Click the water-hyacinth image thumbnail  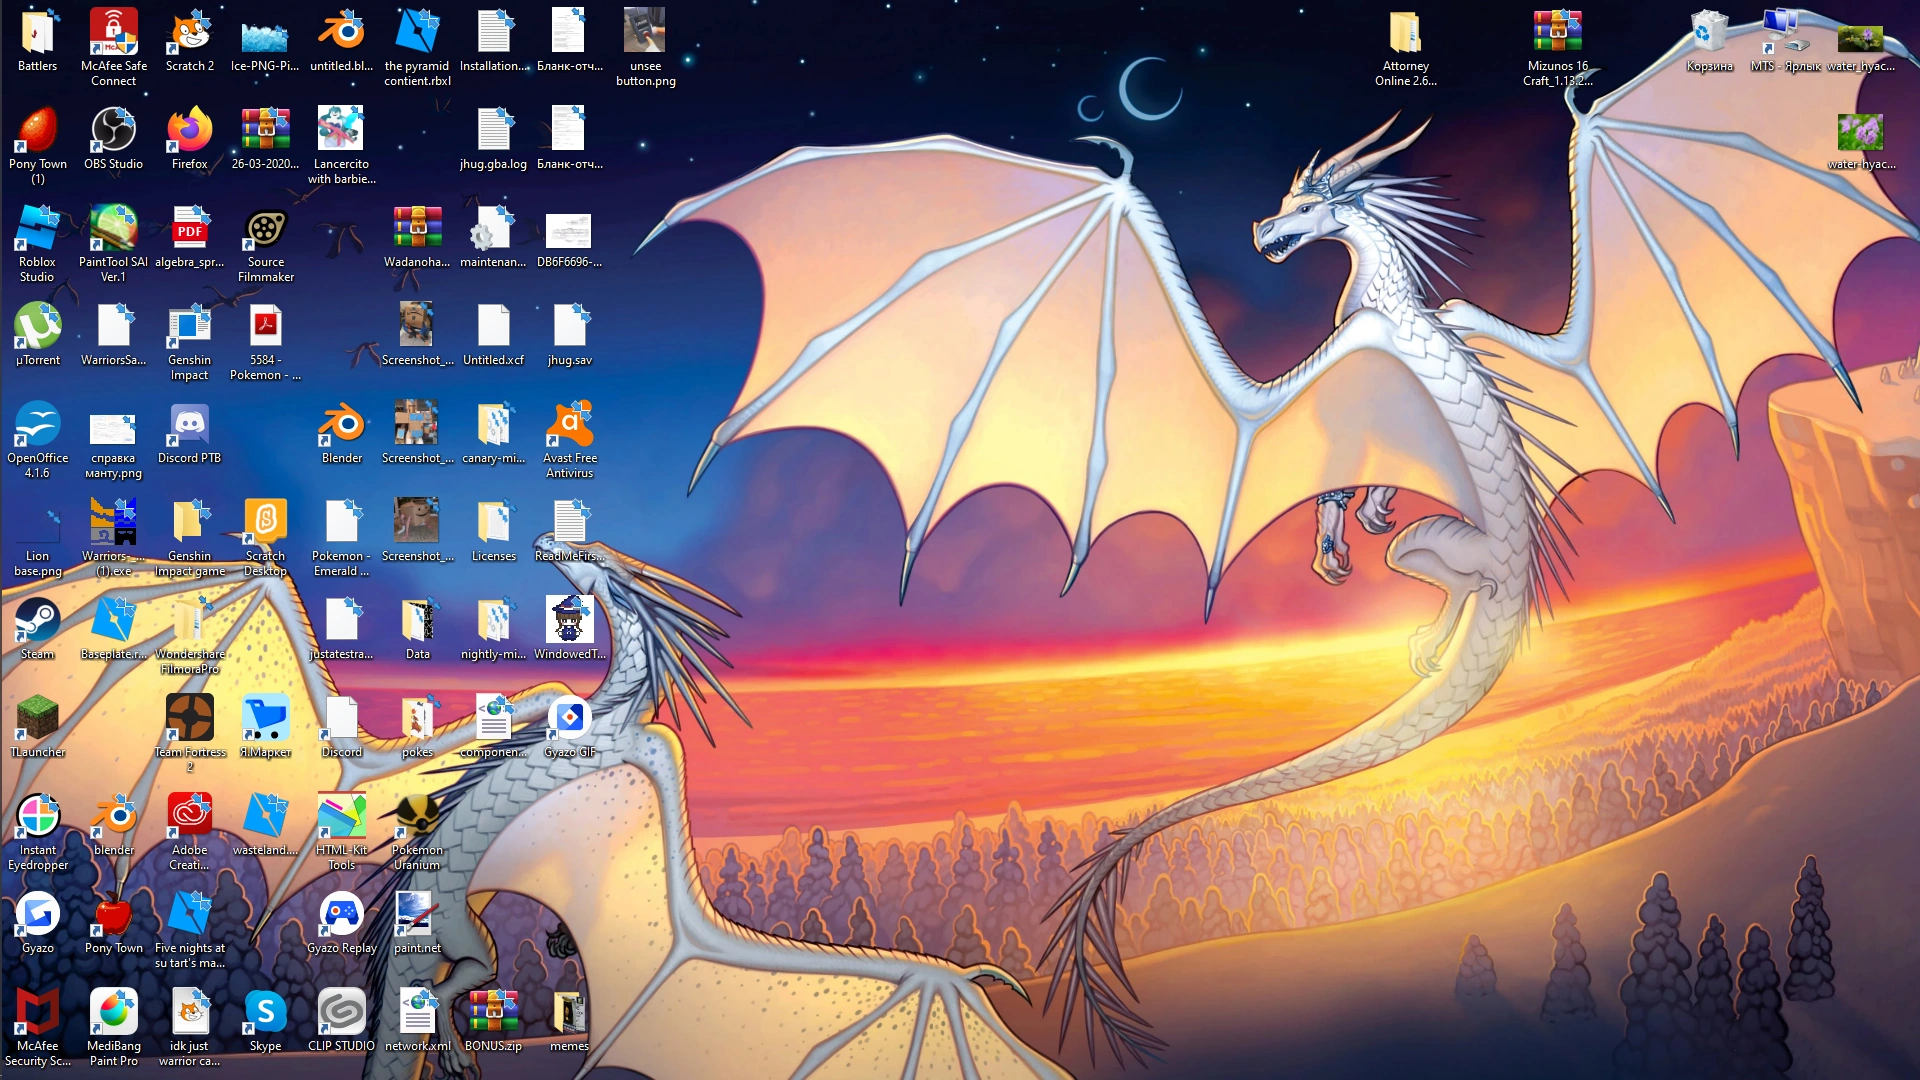1861,132
